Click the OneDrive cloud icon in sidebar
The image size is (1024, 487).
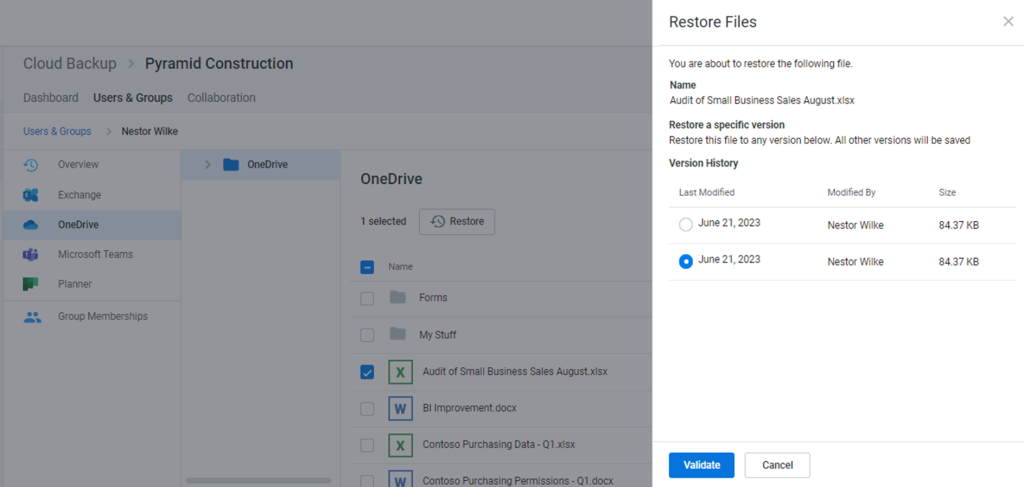pos(31,225)
